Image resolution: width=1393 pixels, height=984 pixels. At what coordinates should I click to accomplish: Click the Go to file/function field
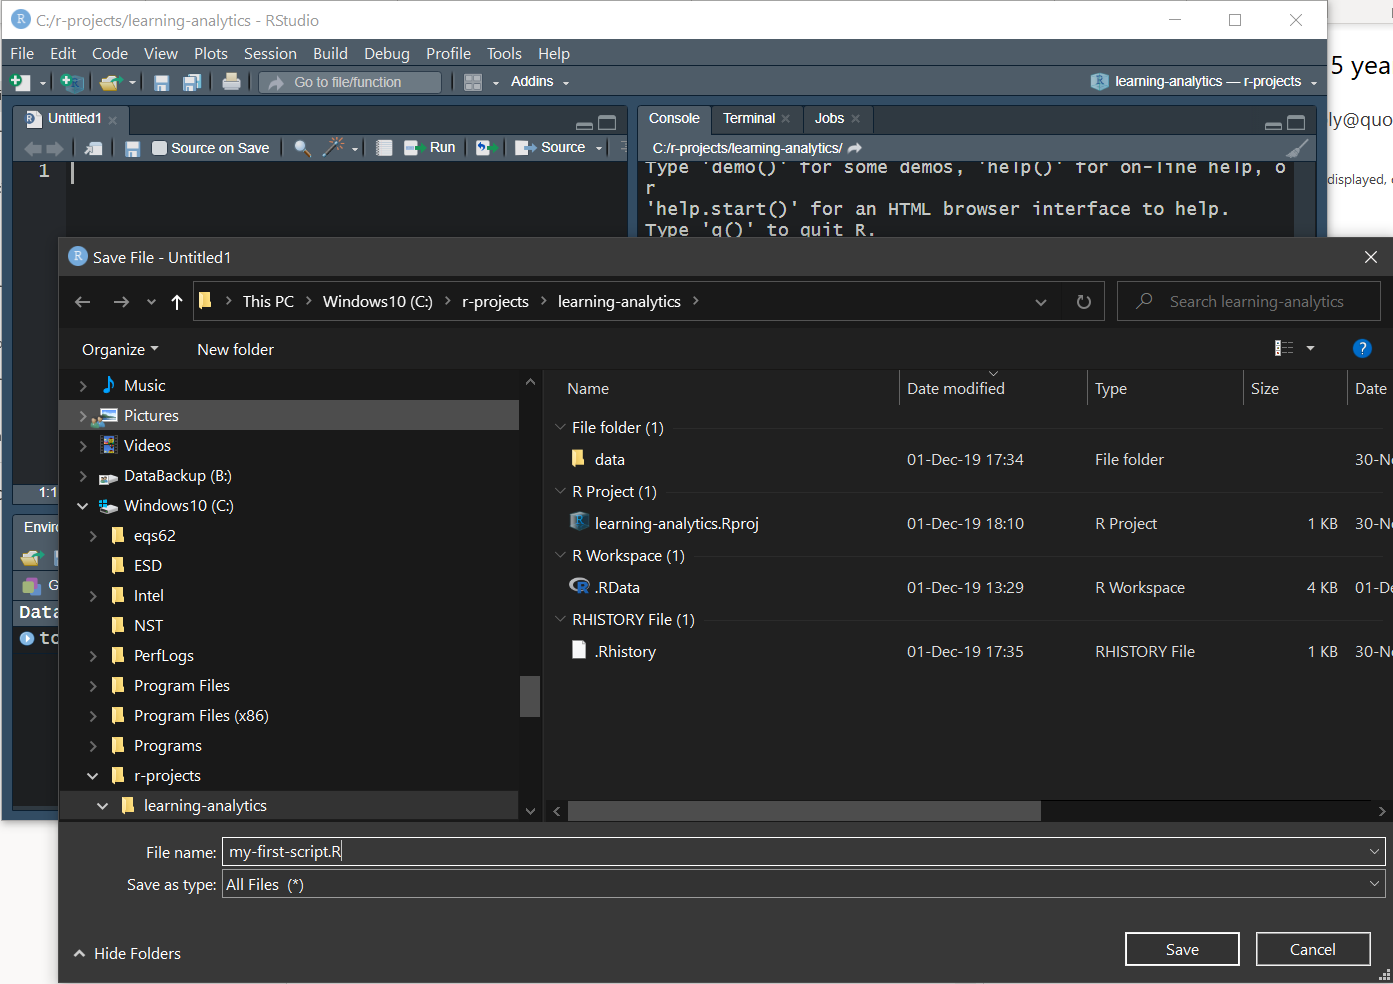click(349, 82)
